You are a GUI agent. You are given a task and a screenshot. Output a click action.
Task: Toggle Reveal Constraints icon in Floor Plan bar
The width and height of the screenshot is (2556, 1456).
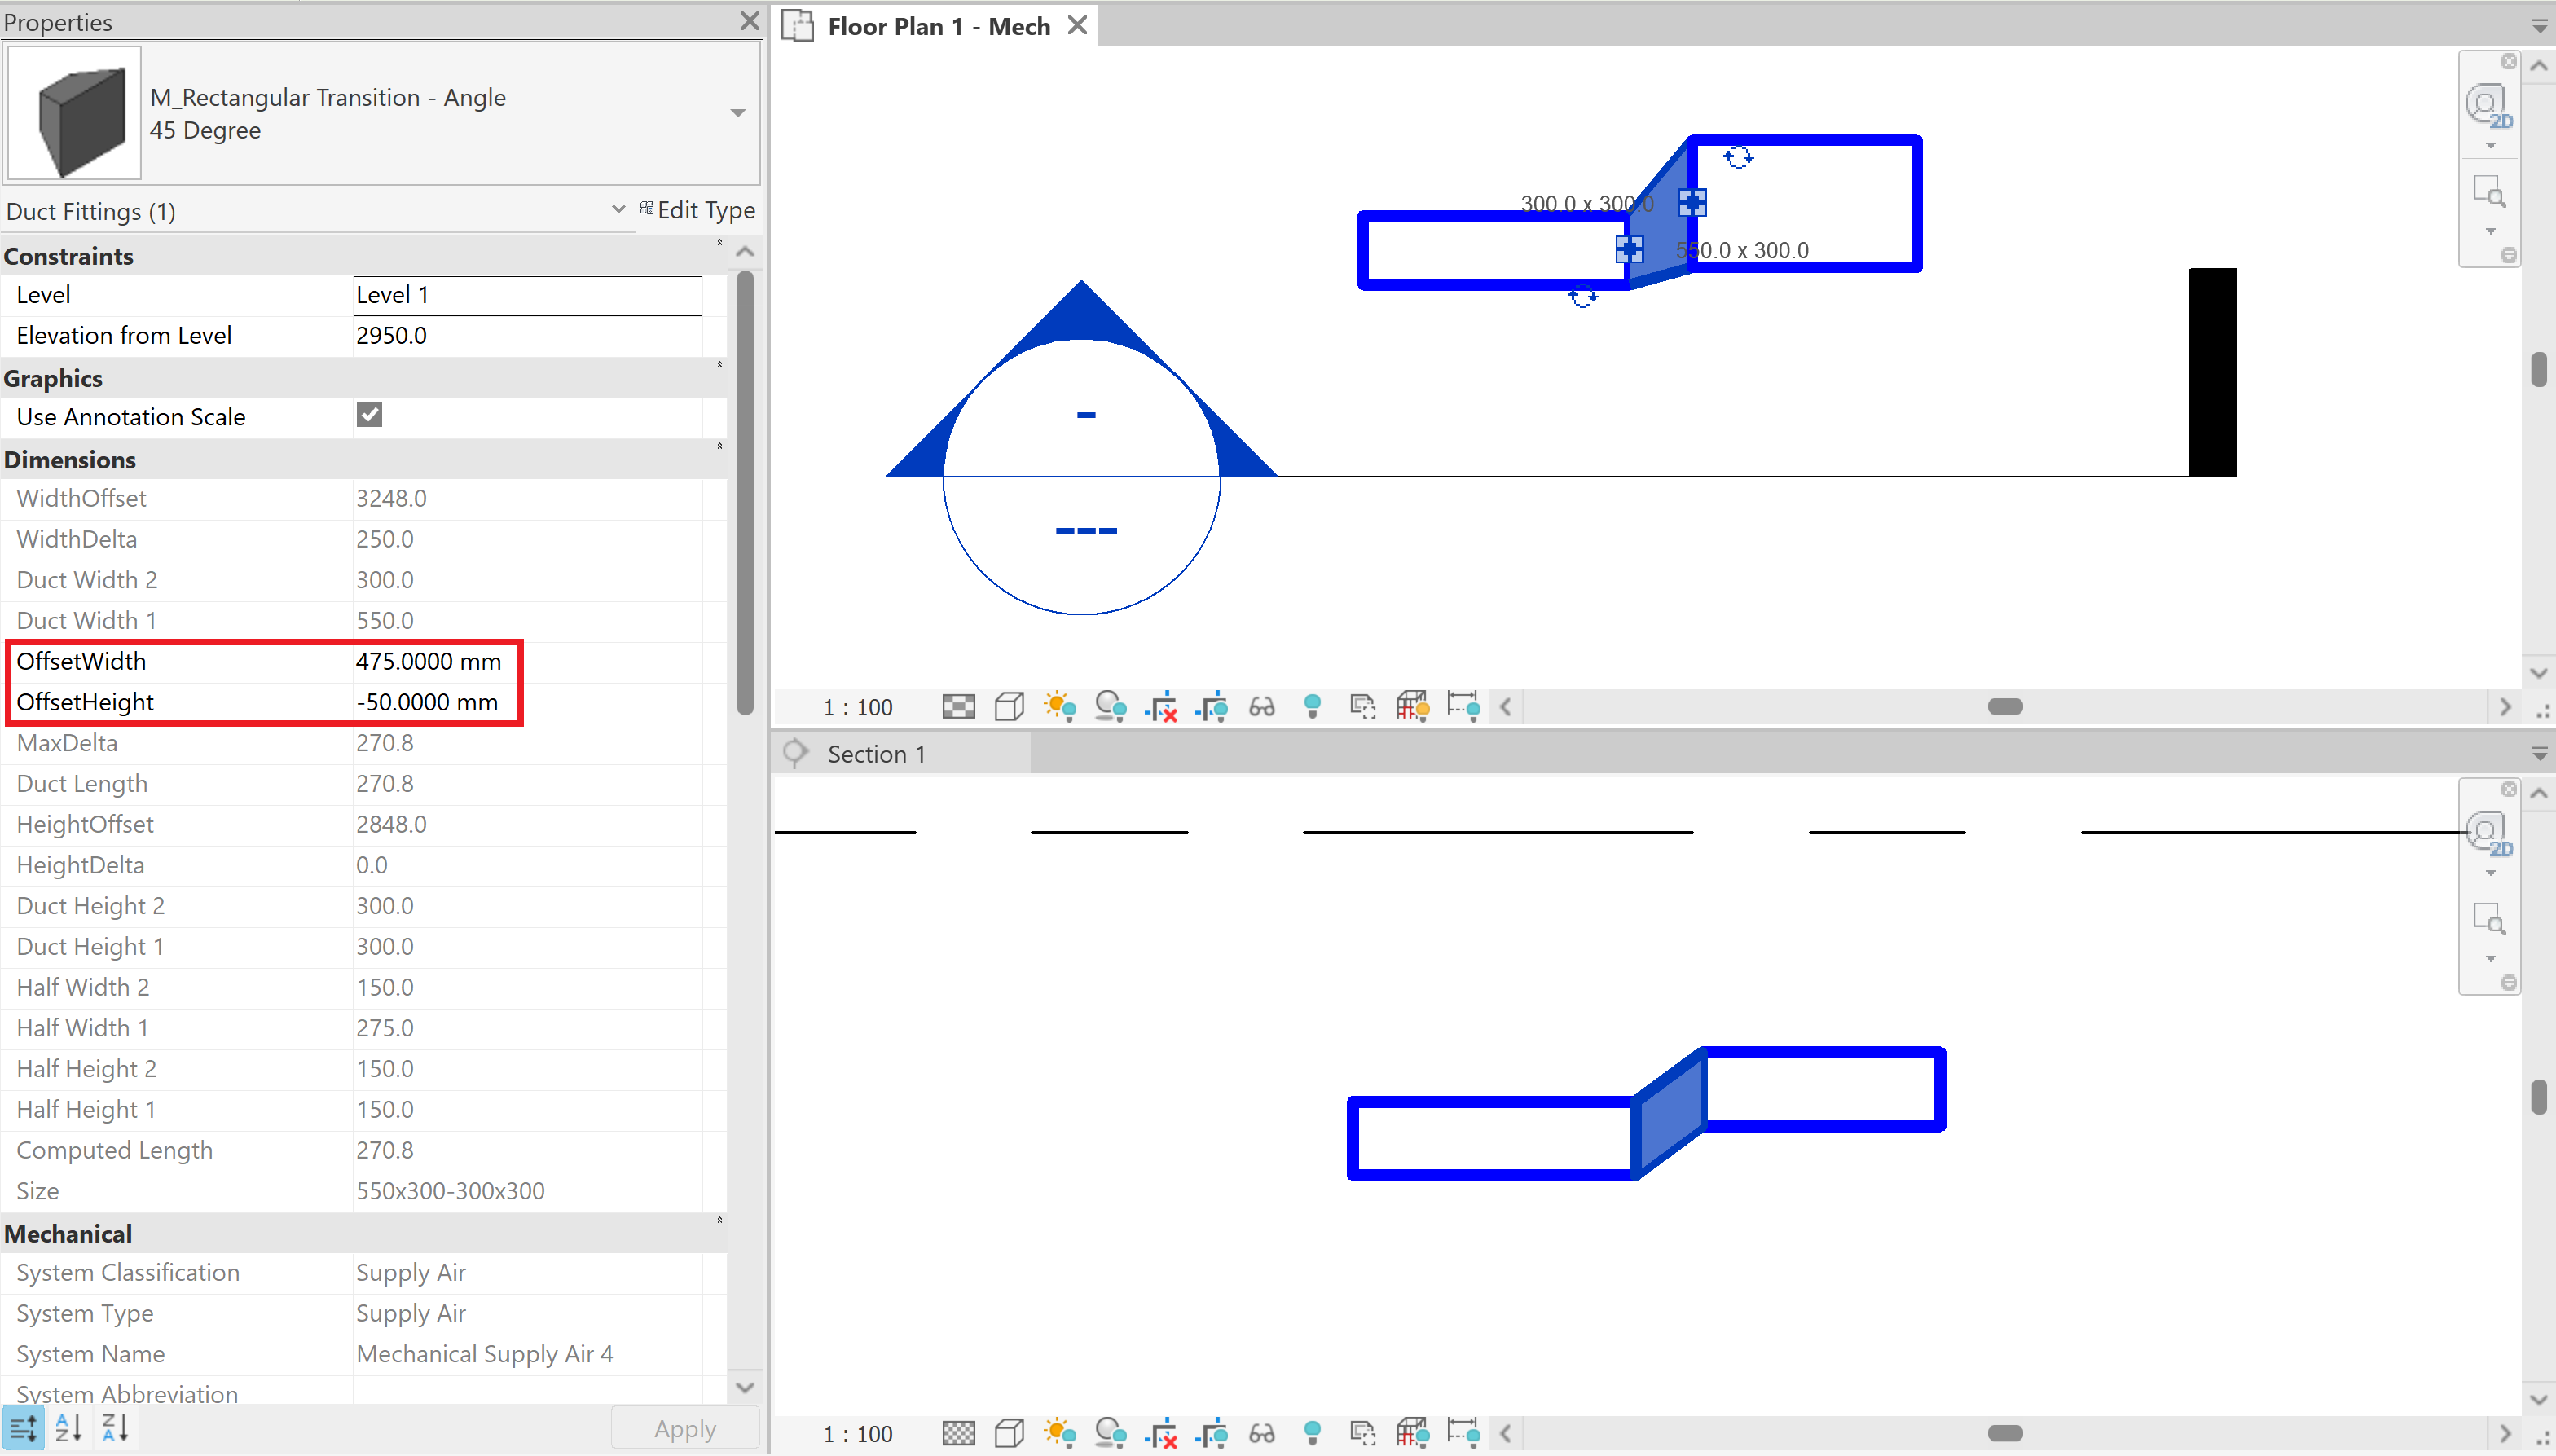[x=1463, y=707]
